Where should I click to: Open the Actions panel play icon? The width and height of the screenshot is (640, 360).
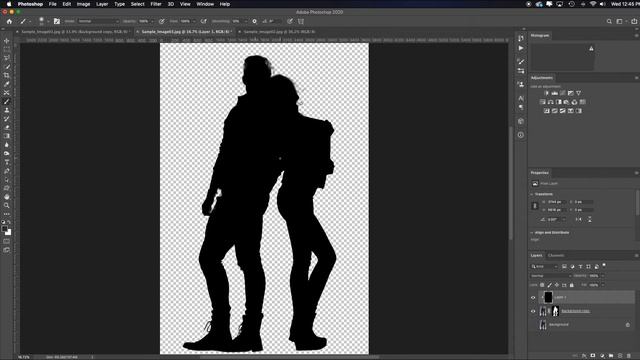(521, 48)
